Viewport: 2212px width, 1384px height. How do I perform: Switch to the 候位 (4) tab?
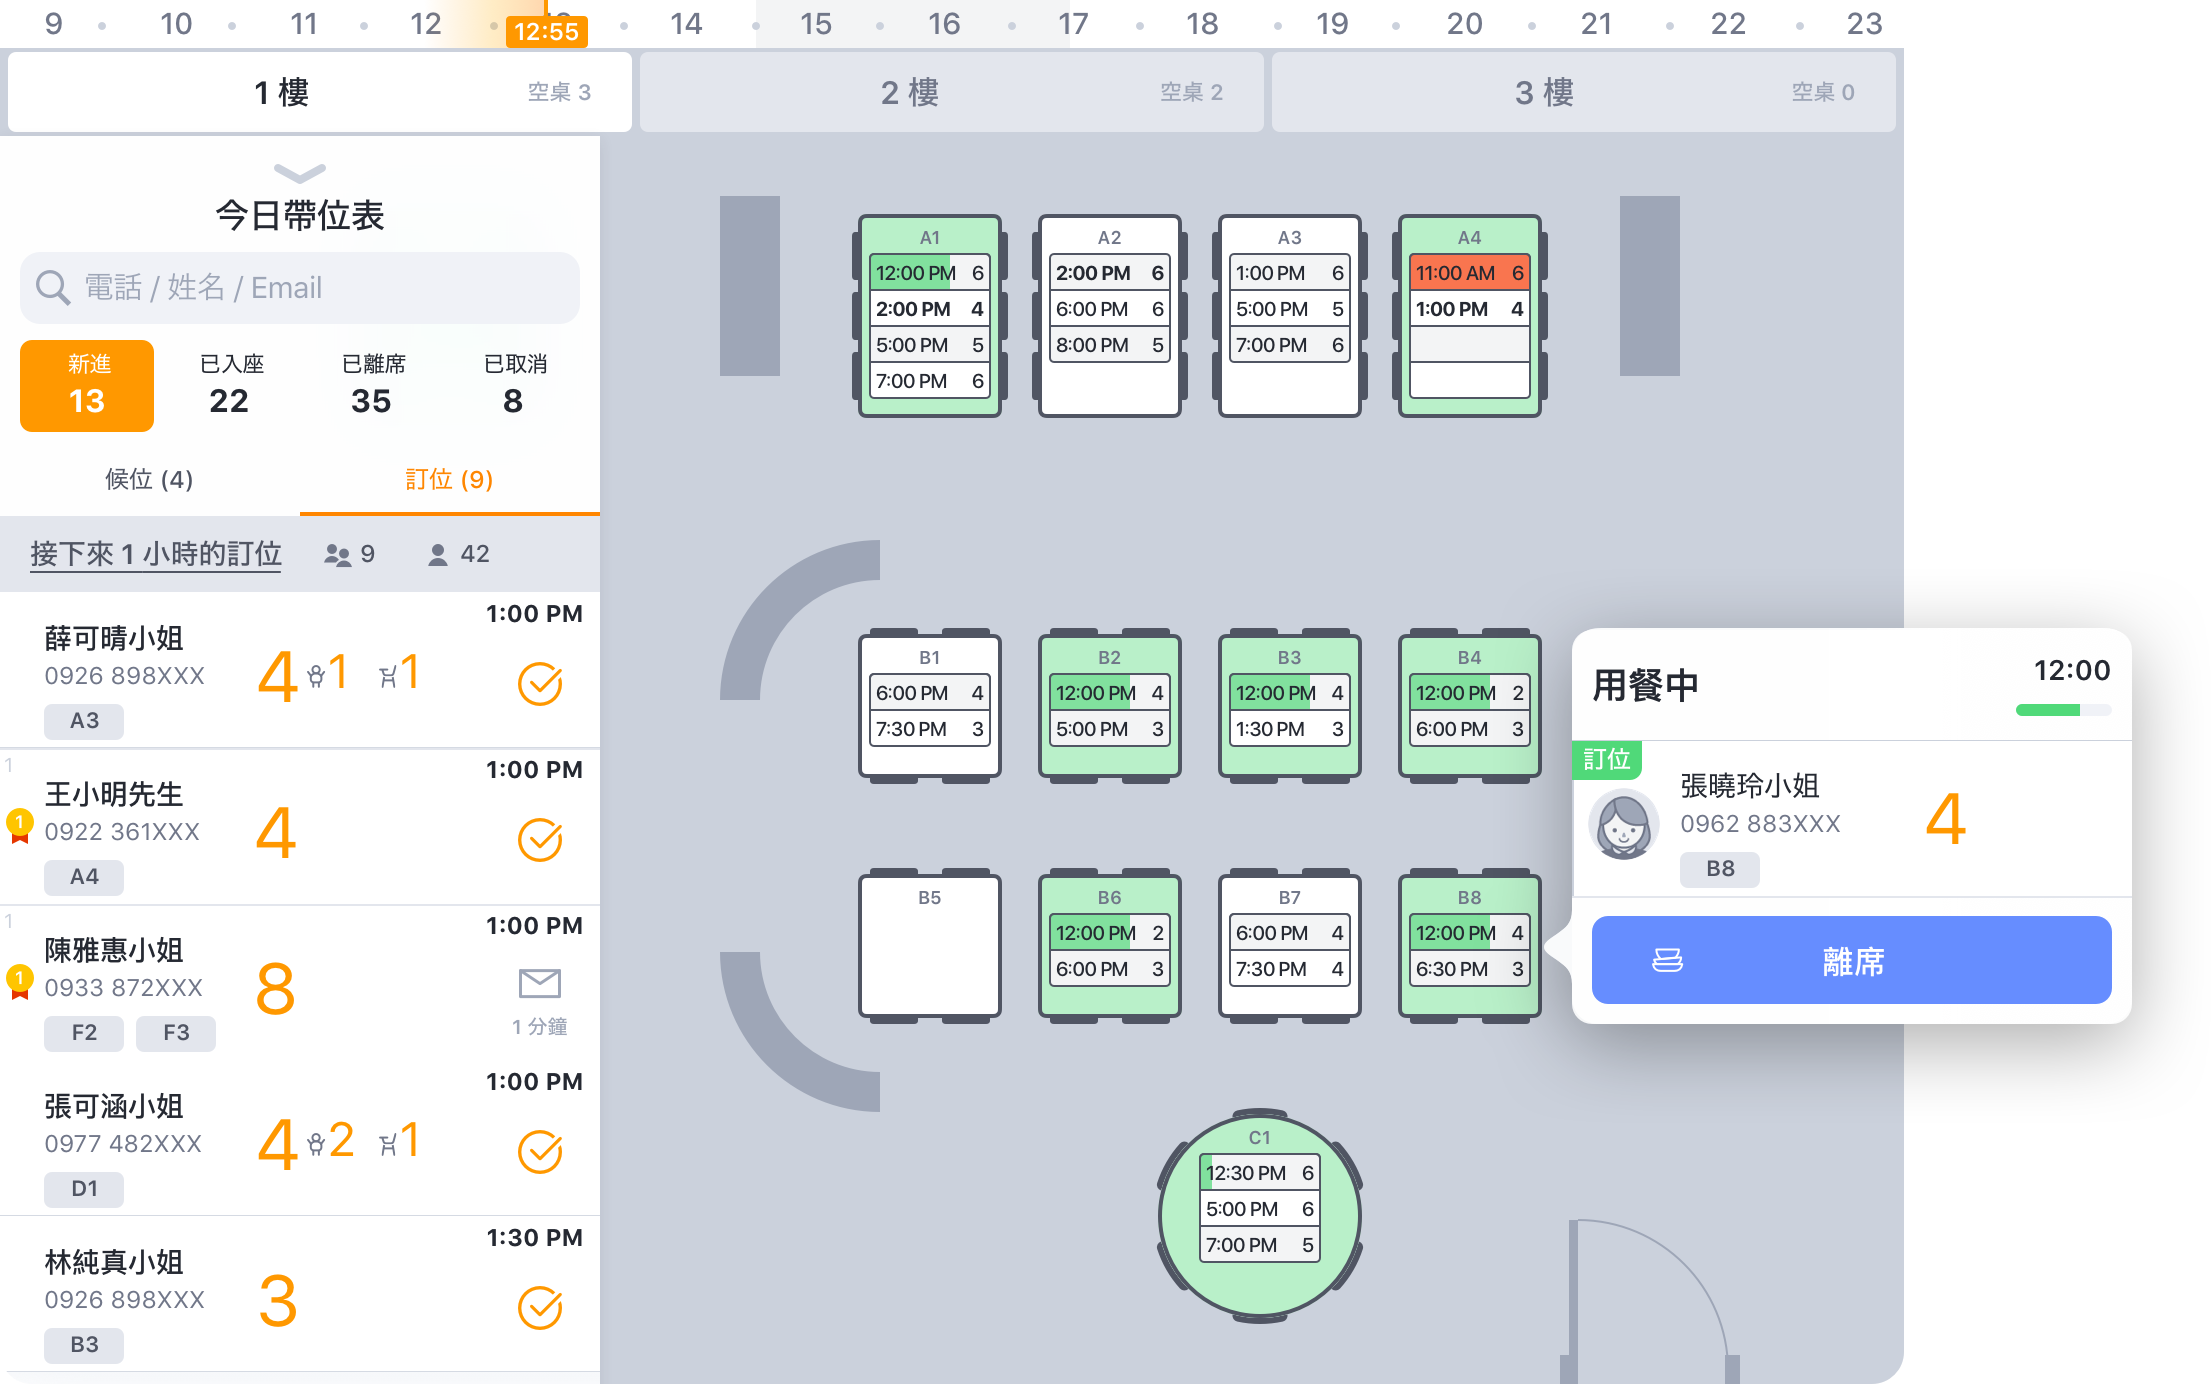click(148, 480)
